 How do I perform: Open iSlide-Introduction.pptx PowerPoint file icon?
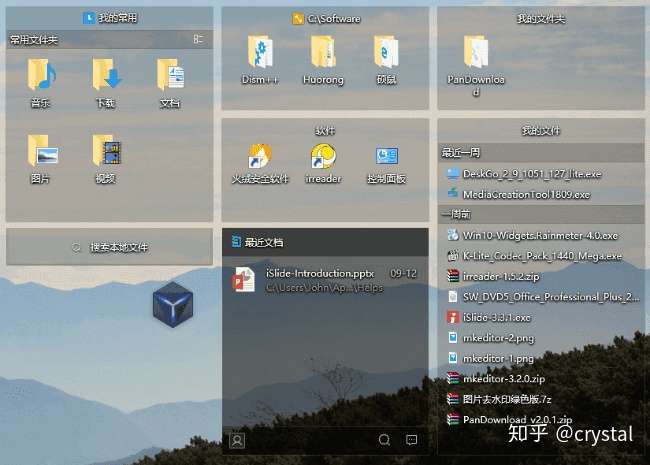click(244, 280)
